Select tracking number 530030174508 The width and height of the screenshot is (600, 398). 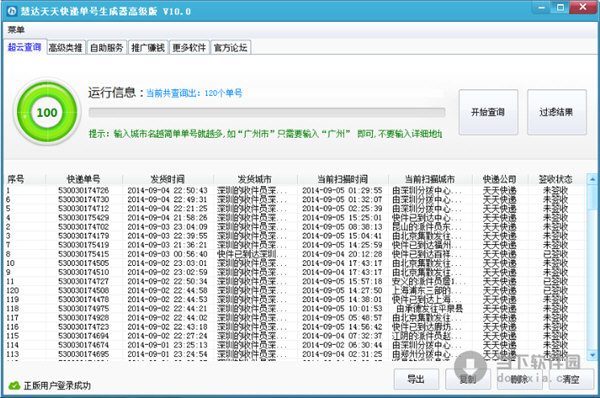tap(83, 290)
